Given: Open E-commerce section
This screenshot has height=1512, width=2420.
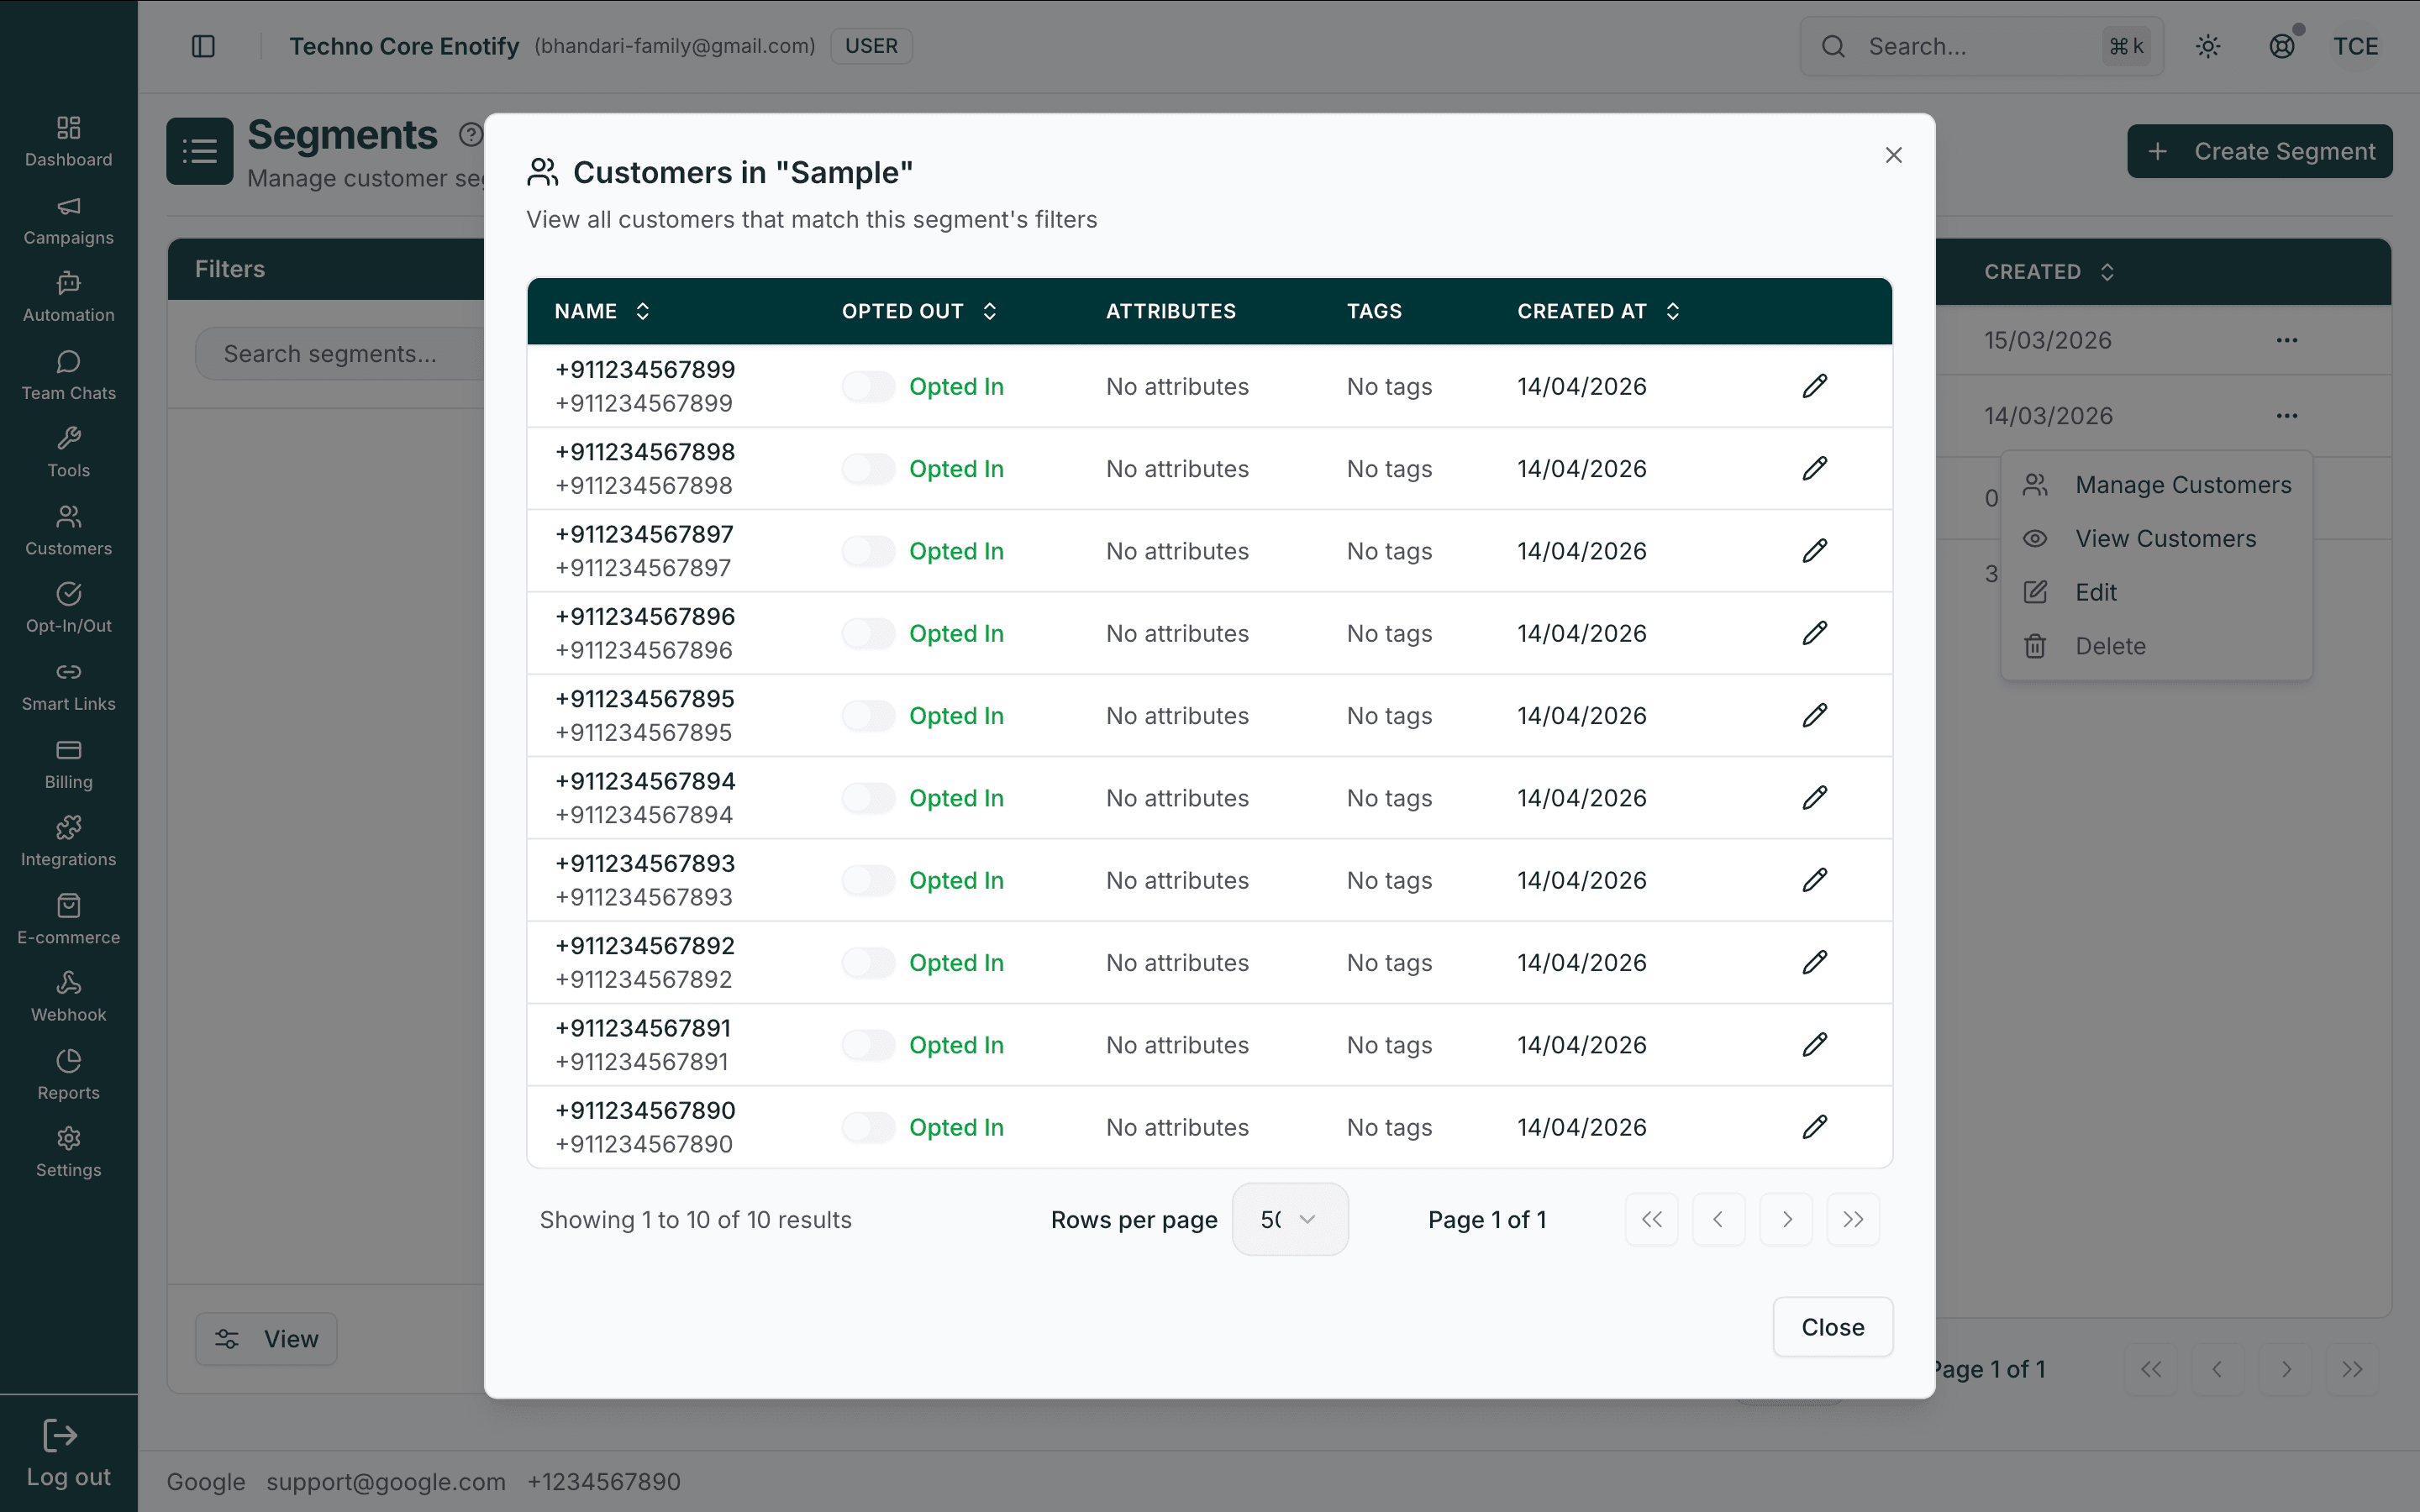Looking at the screenshot, I should pos(68,919).
